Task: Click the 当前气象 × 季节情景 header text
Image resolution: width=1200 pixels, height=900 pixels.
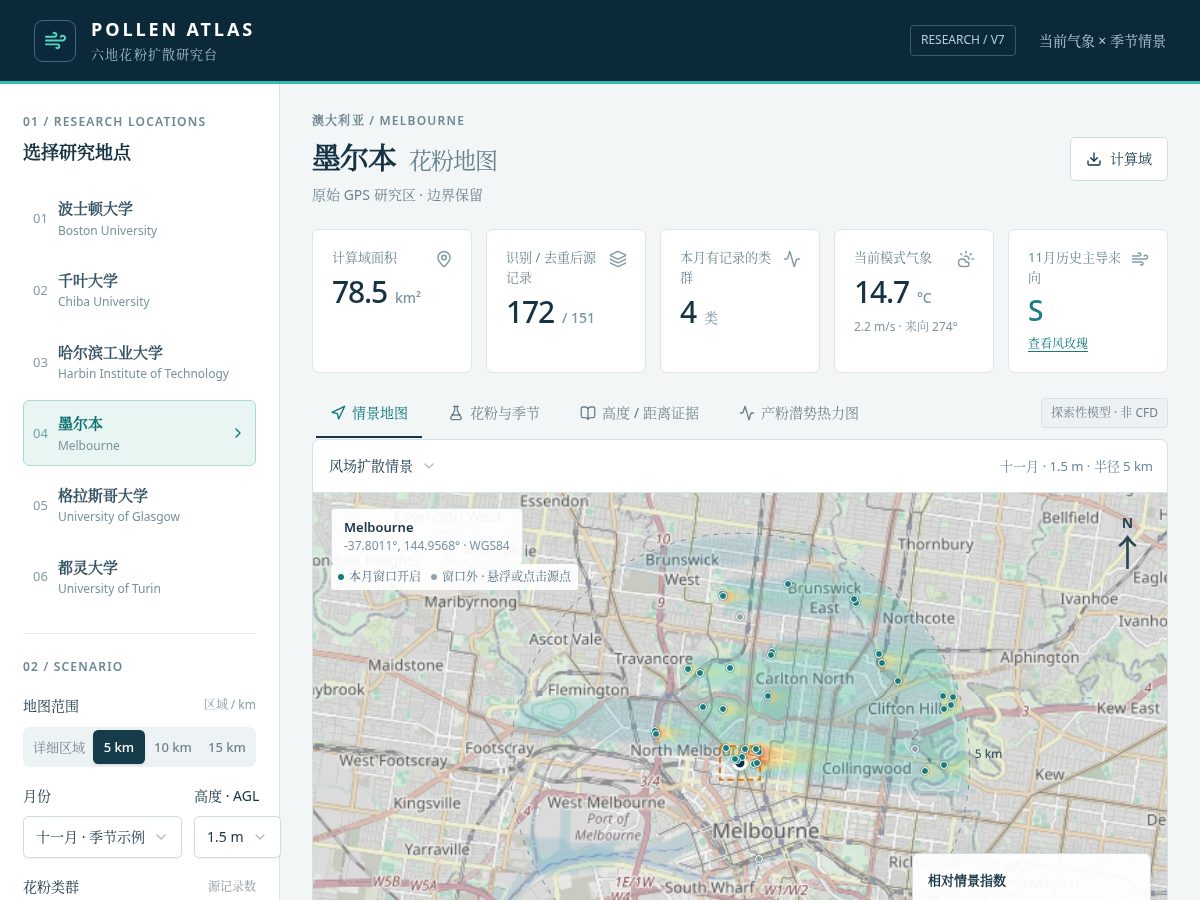Action: click(x=1103, y=41)
